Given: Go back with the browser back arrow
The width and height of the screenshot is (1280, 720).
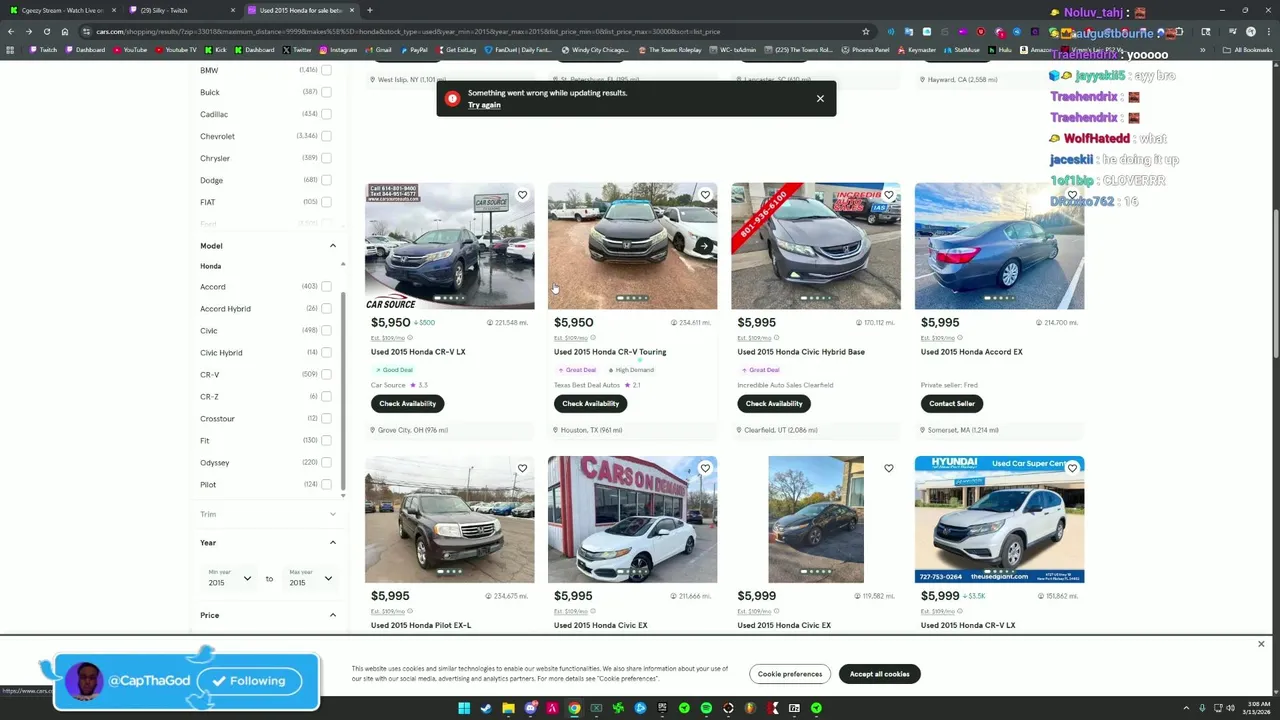Looking at the screenshot, I should click(11, 31).
